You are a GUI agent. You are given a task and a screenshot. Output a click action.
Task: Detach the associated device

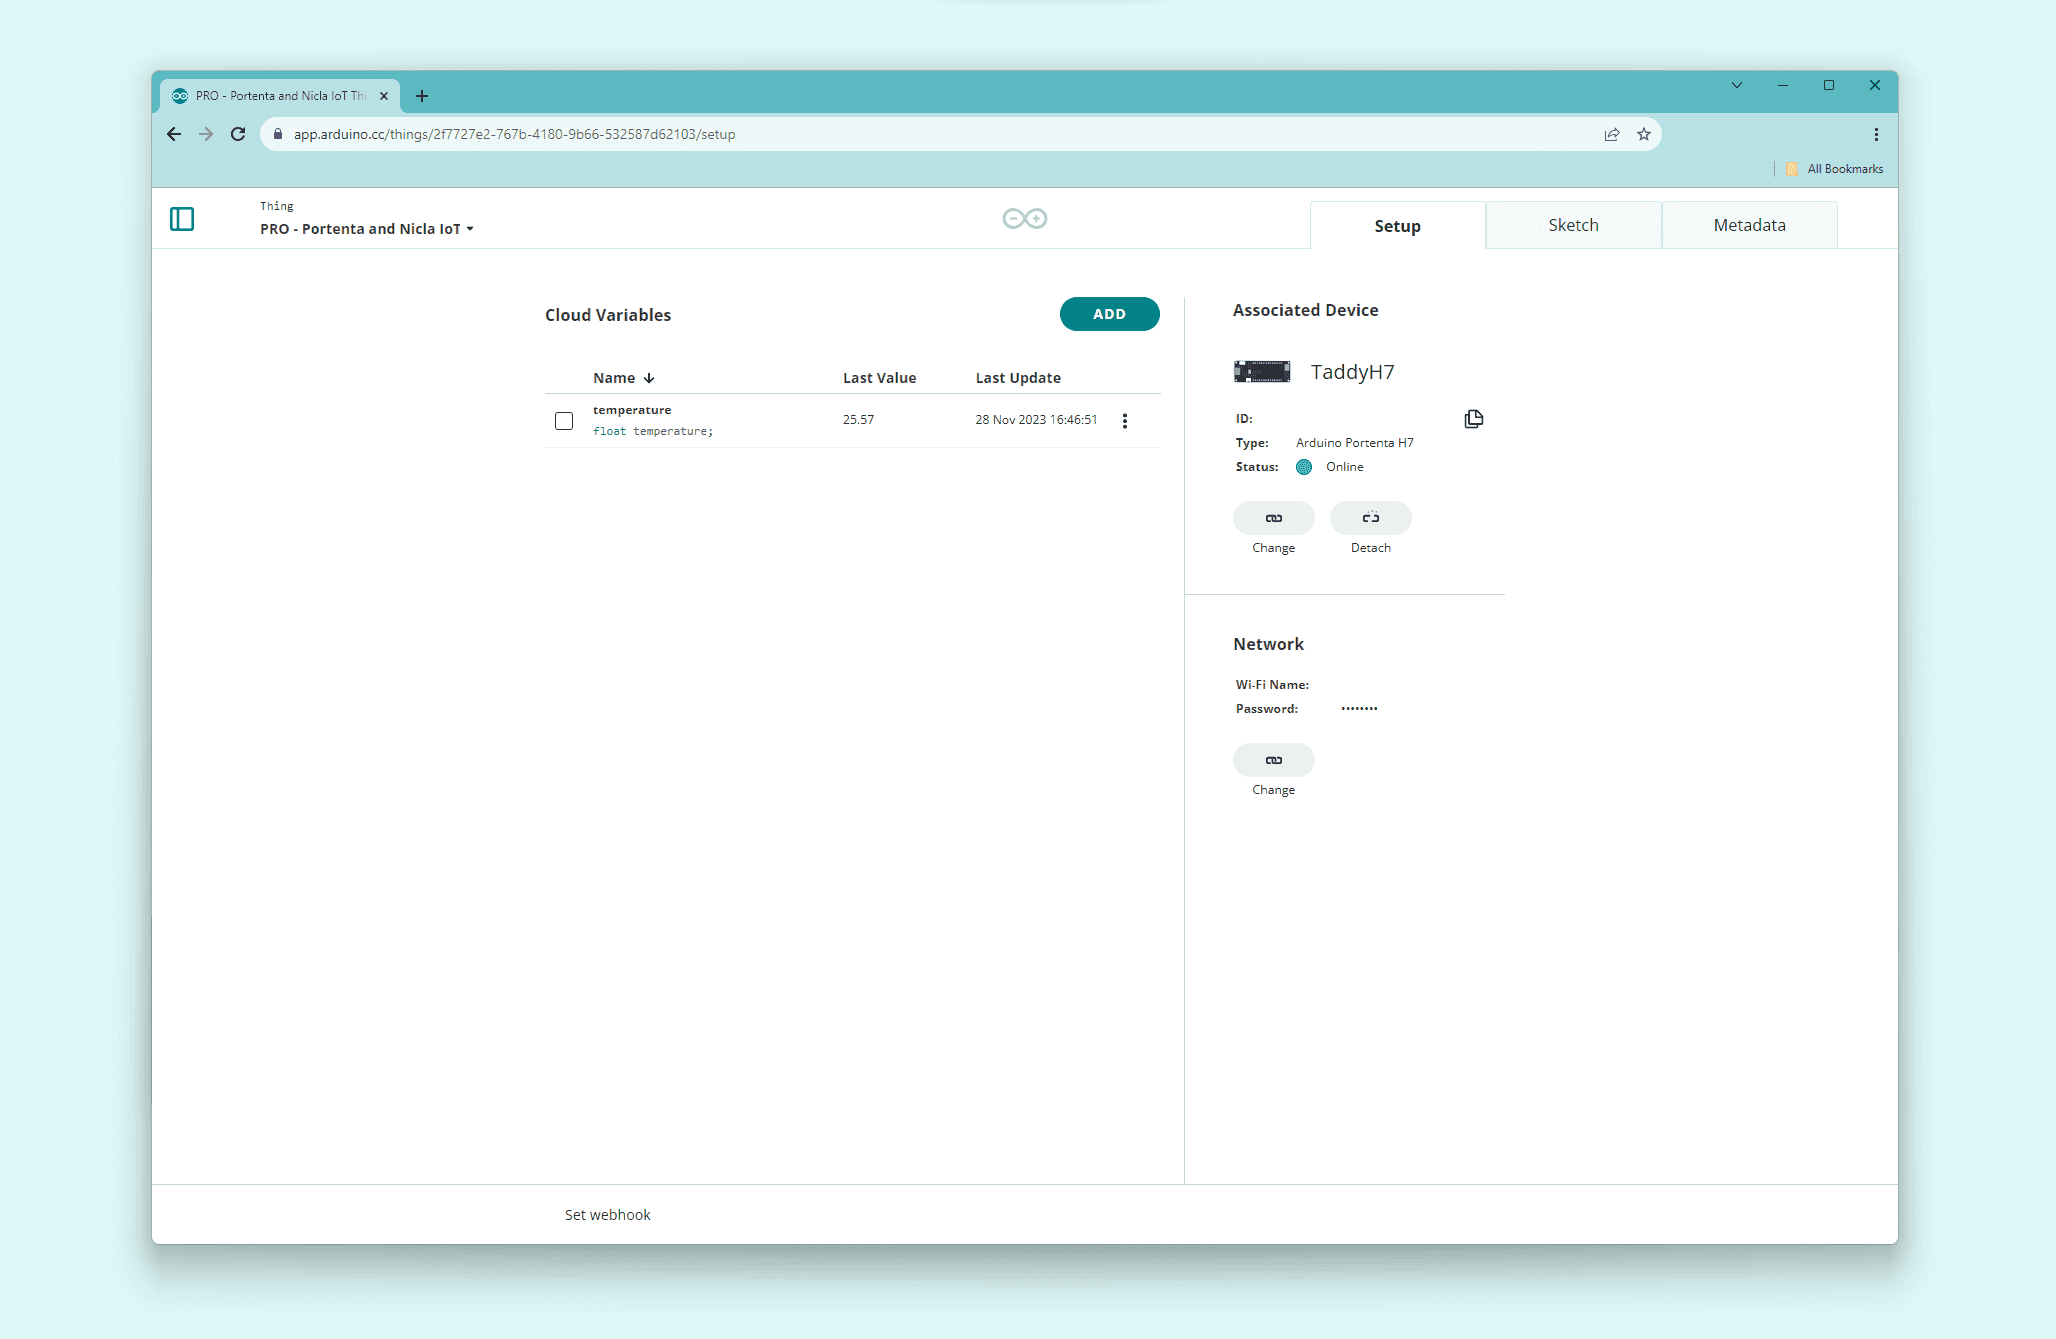coord(1370,518)
